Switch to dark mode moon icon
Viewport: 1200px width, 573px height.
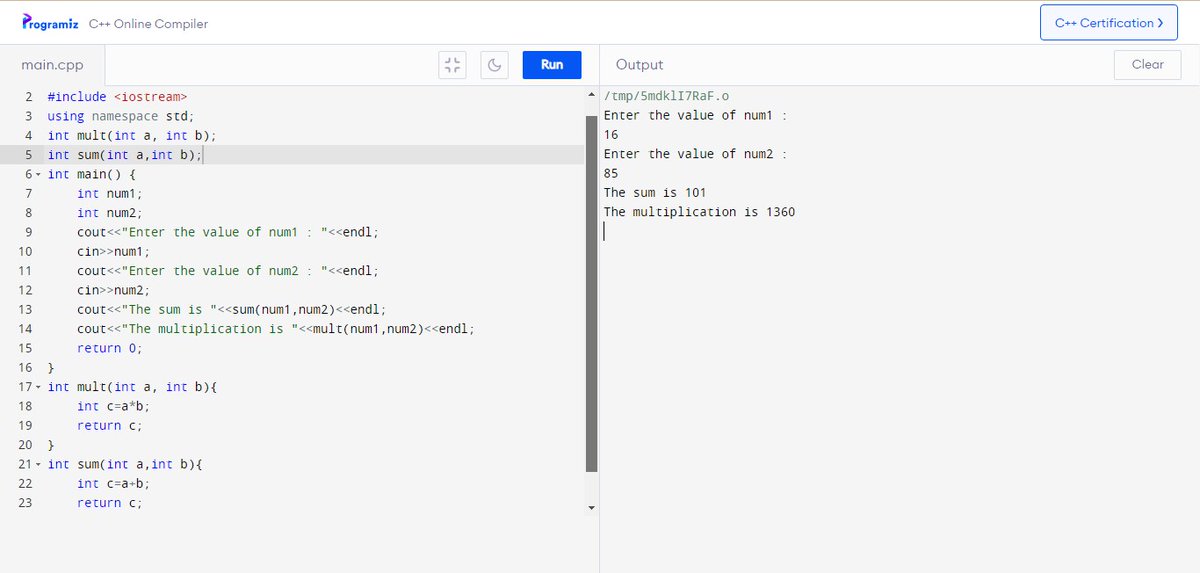[x=494, y=65]
